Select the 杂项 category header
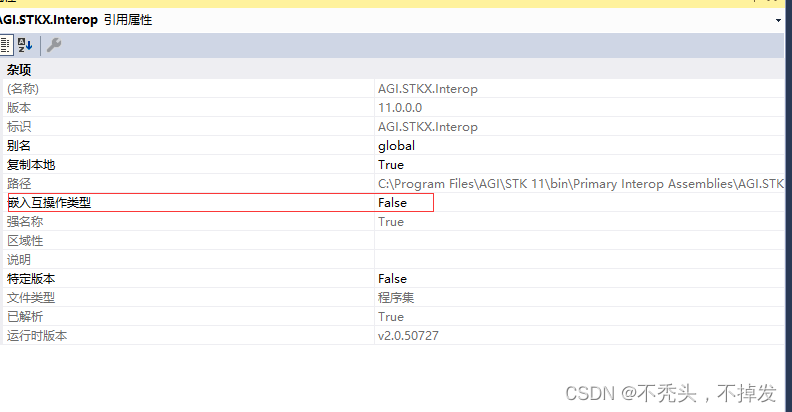The width and height of the screenshot is (792, 412). tap(19, 70)
